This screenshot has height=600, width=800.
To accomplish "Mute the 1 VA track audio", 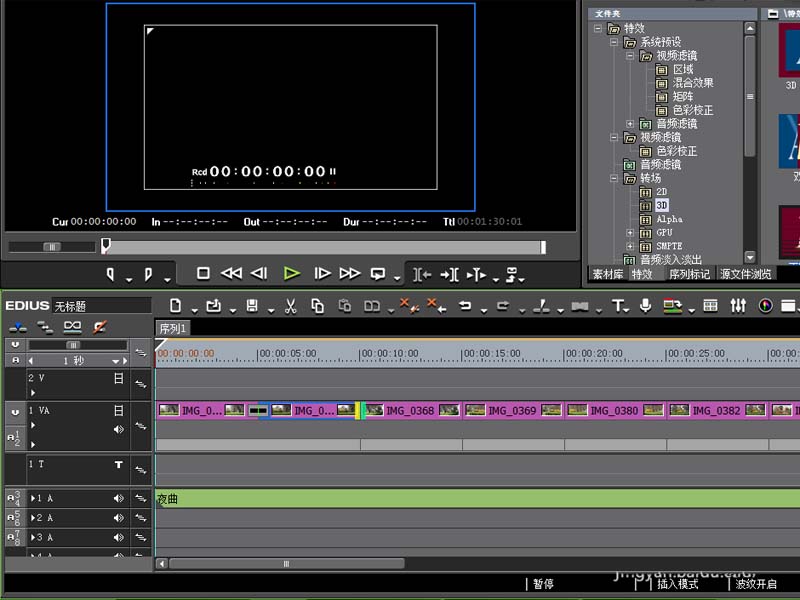I will (x=118, y=430).
